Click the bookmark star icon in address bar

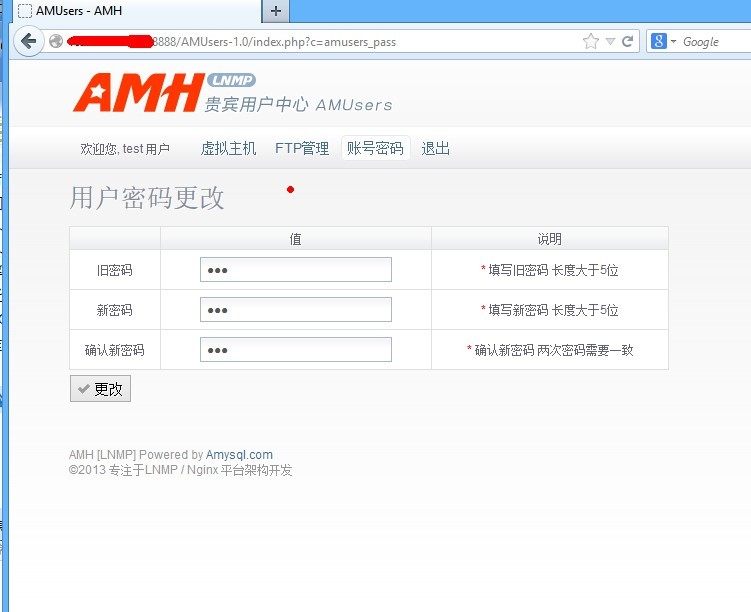(591, 41)
